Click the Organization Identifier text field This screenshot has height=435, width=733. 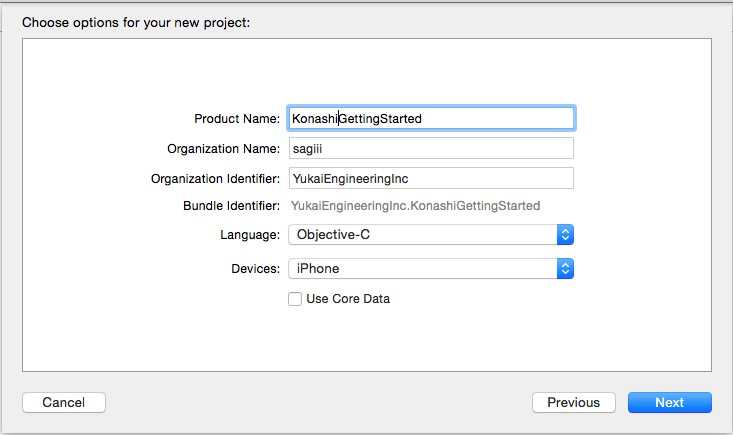430,178
